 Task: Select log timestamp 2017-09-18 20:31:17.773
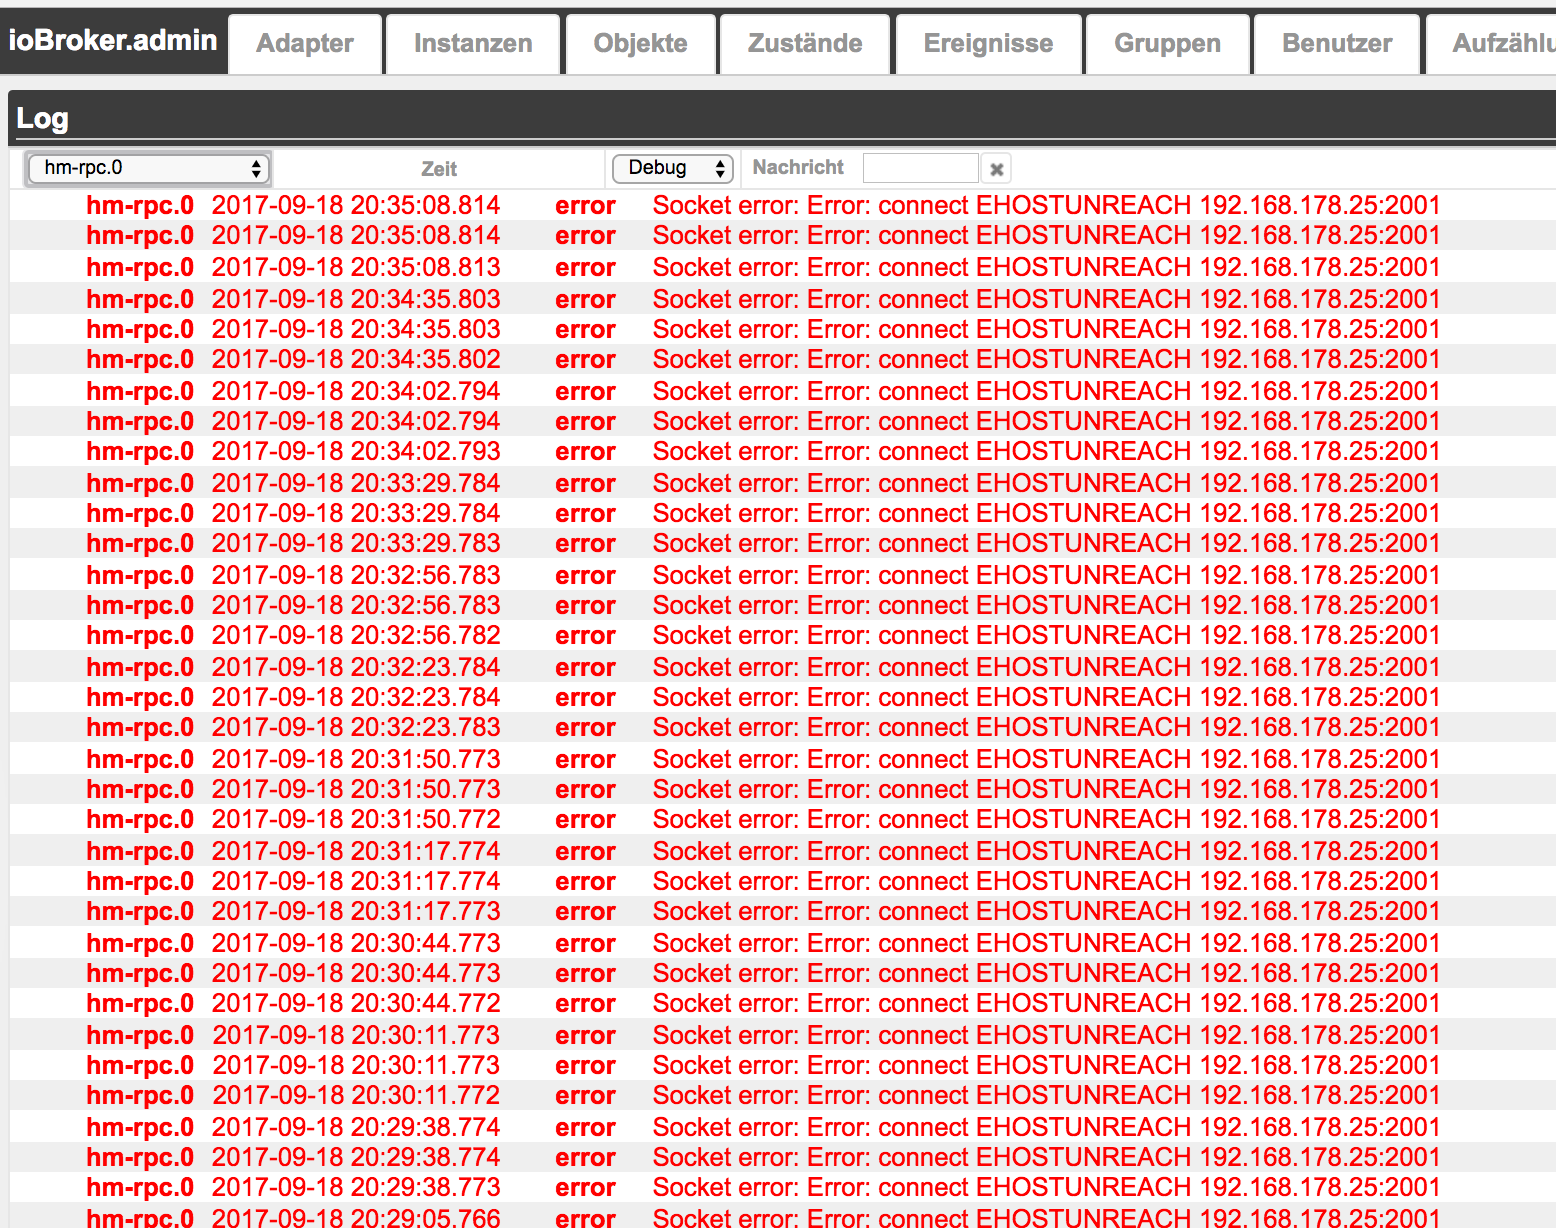(x=356, y=912)
